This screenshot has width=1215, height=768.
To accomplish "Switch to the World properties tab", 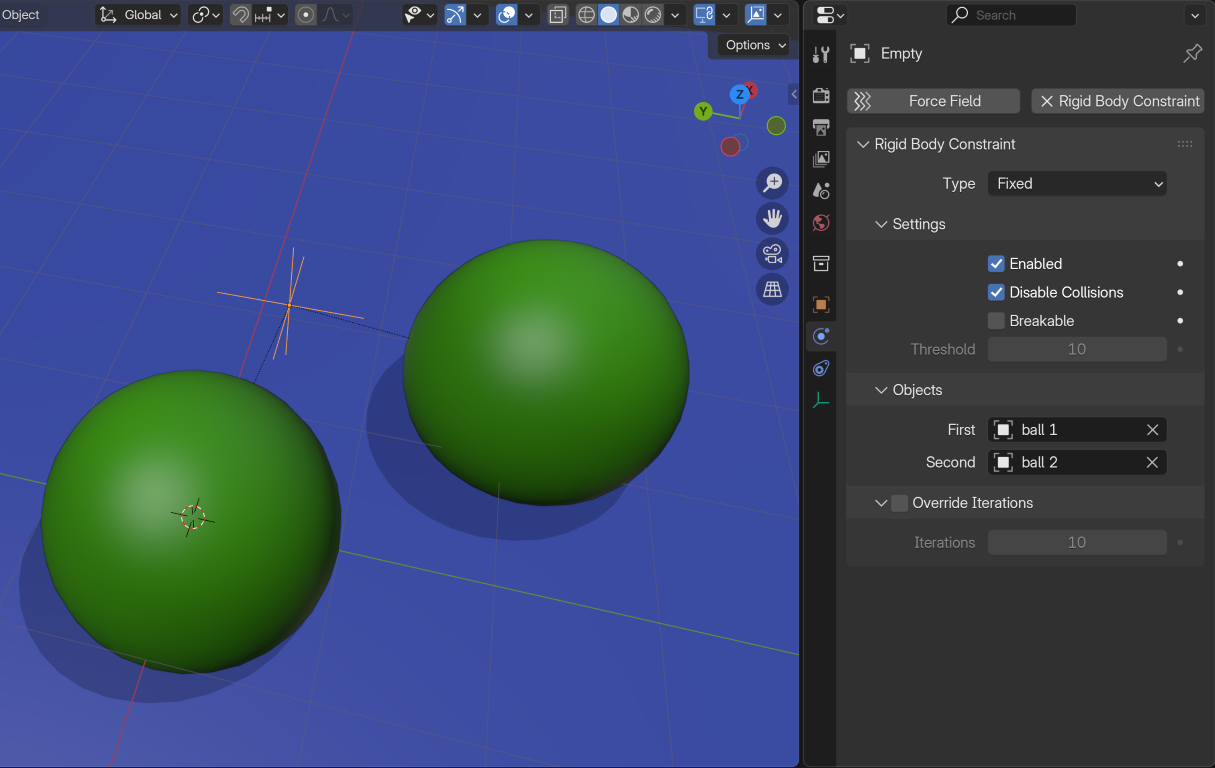I will [820, 222].
